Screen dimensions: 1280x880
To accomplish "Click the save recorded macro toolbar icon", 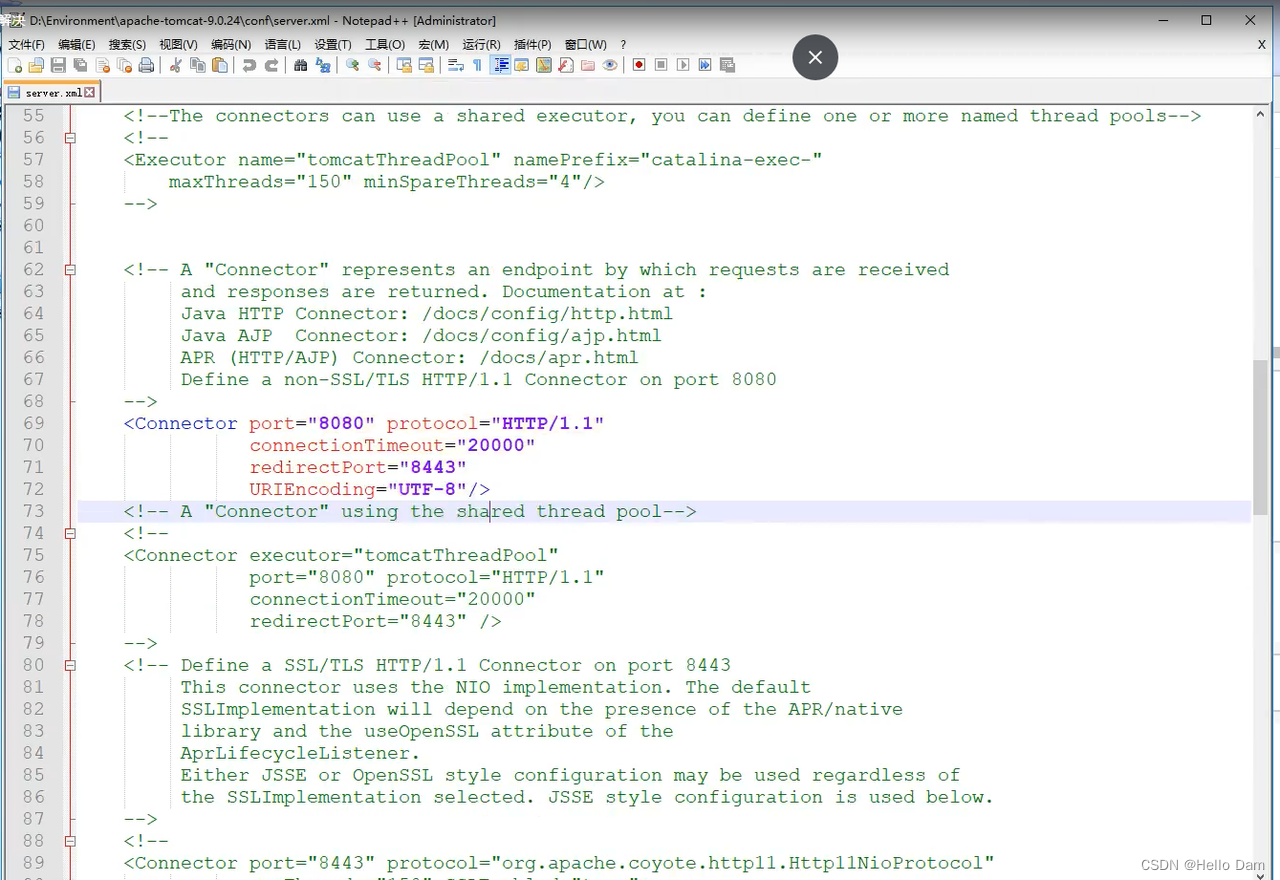I will click(727, 65).
